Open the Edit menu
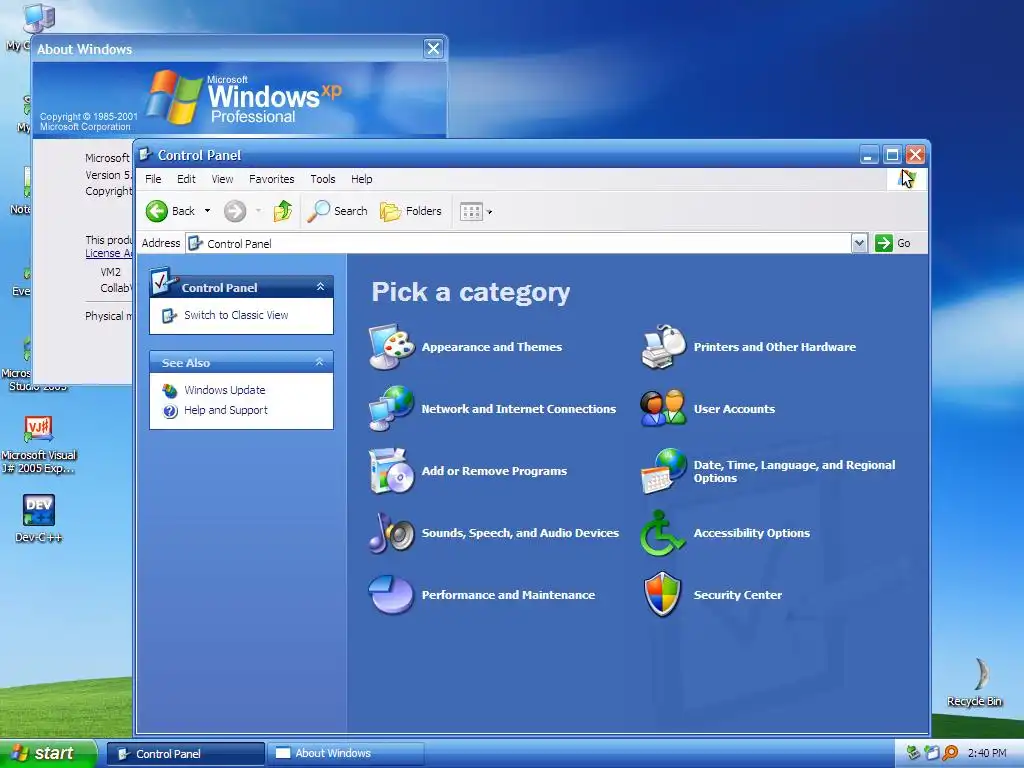The height and width of the screenshot is (768, 1024). (x=186, y=179)
